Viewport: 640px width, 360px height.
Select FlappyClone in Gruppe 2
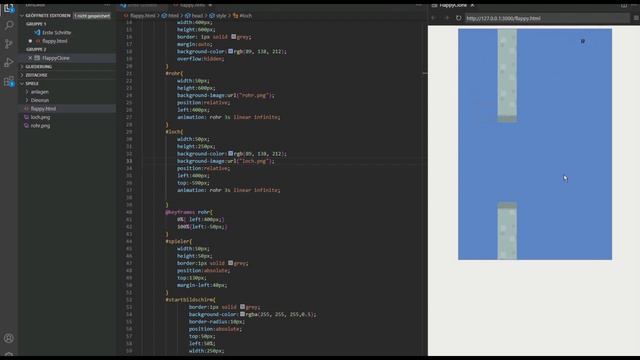pos(56,58)
